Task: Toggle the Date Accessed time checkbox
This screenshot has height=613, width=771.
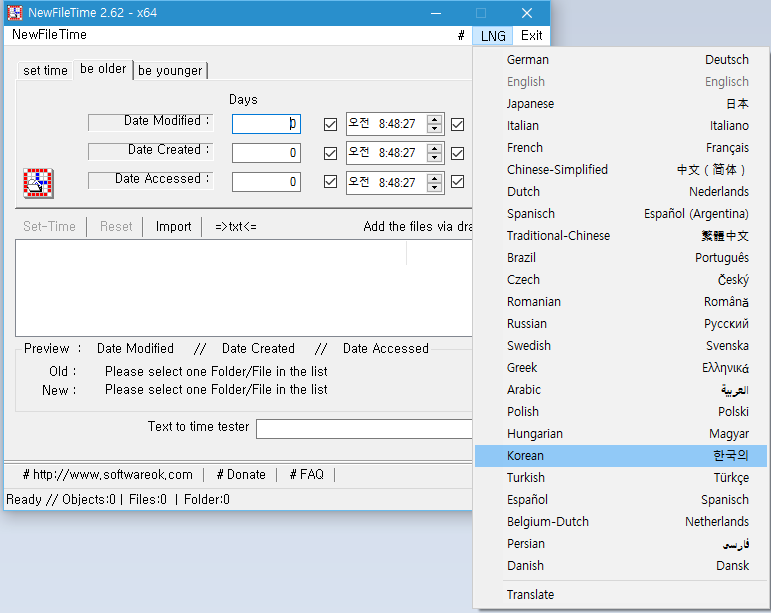Action: click(330, 183)
